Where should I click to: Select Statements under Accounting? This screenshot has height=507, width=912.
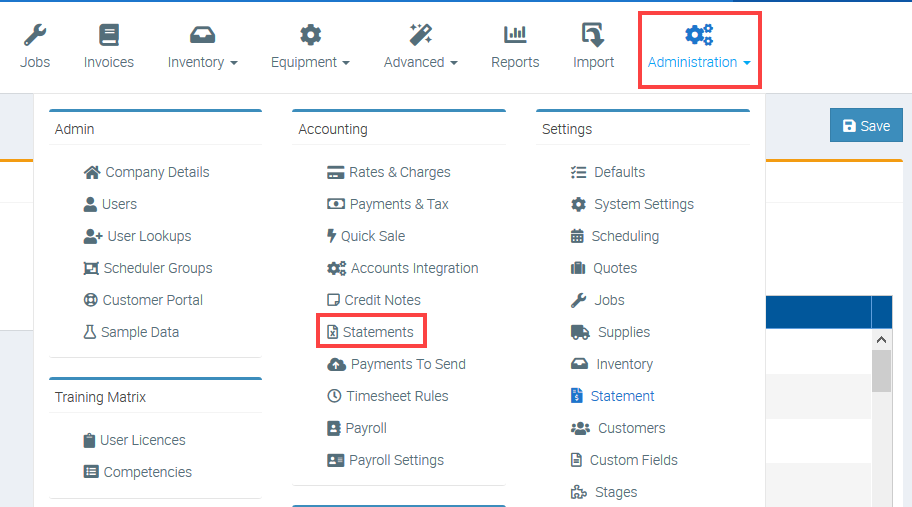(x=371, y=332)
